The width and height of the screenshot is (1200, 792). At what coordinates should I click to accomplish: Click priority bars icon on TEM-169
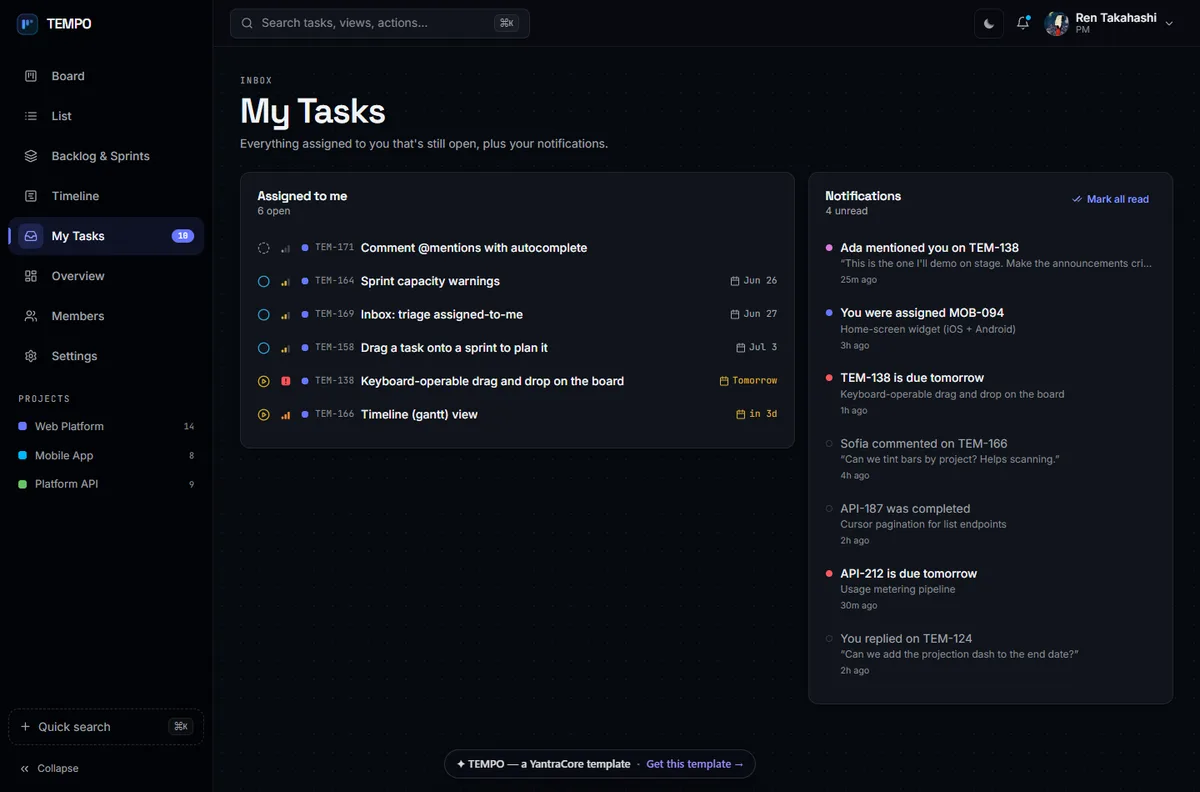(x=286, y=314)
